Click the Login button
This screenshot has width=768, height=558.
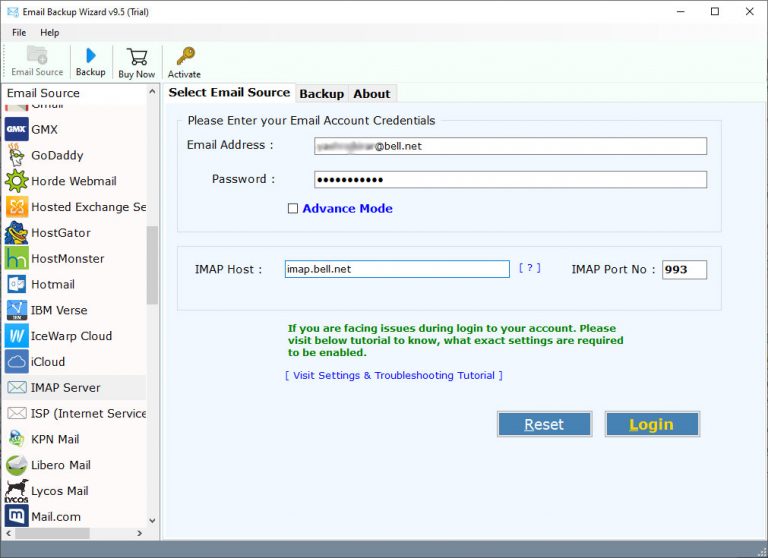coord(652,424)
